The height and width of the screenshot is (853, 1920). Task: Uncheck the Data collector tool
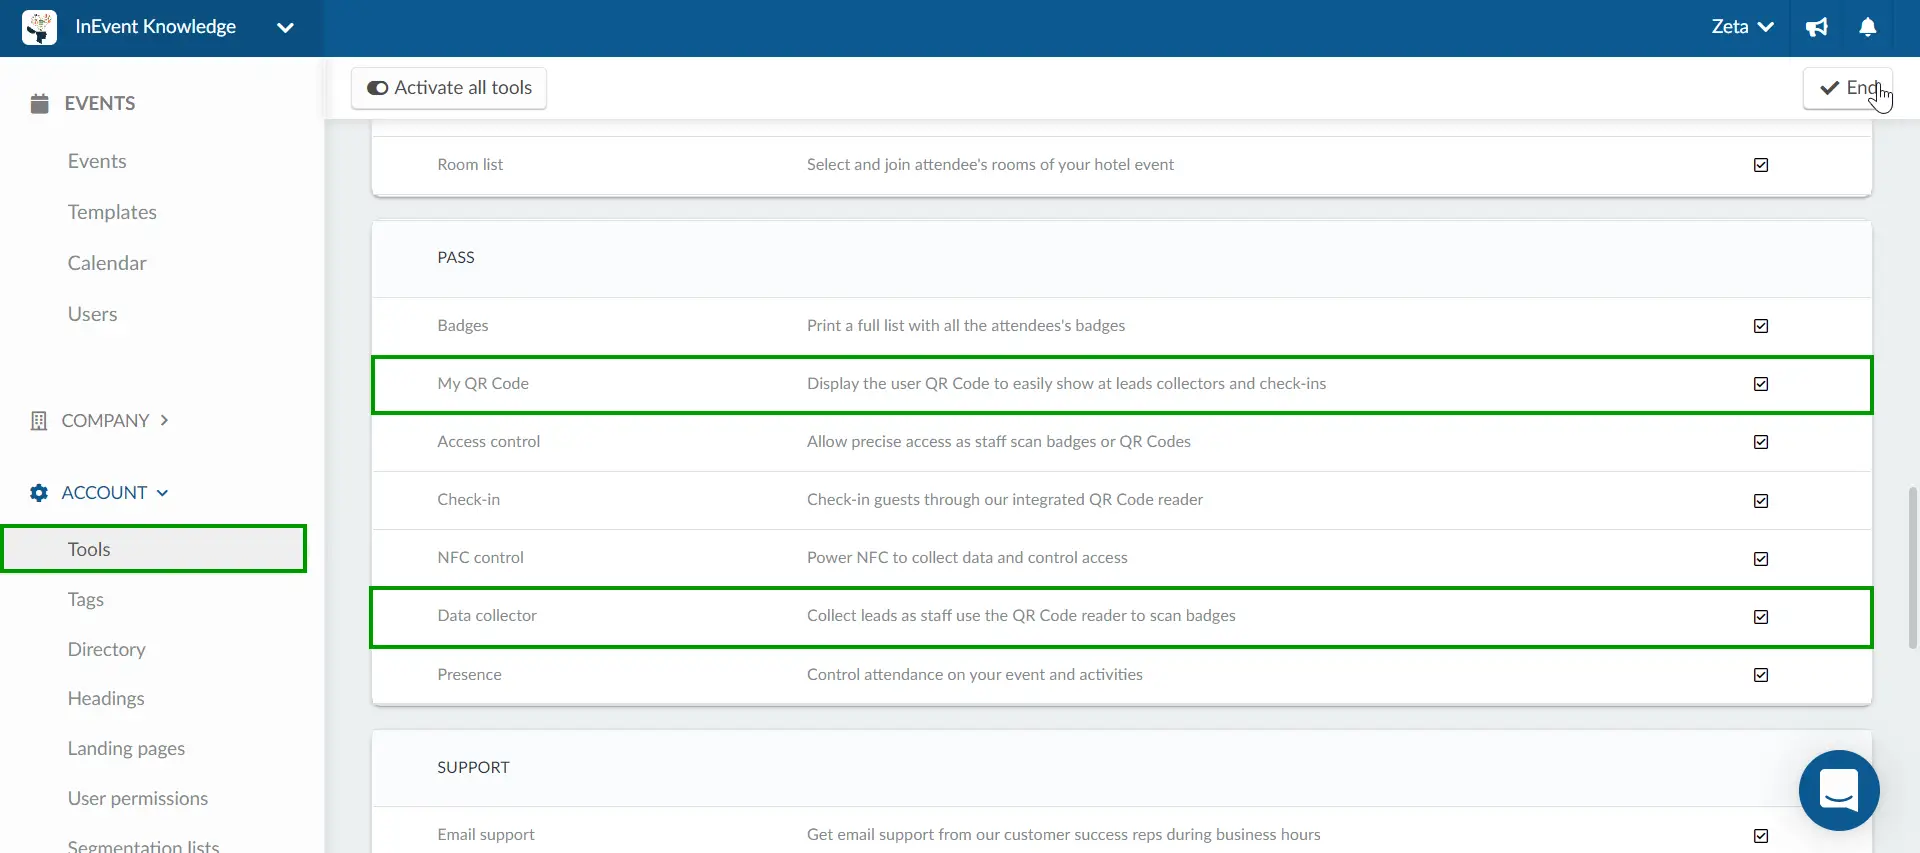1761,617
